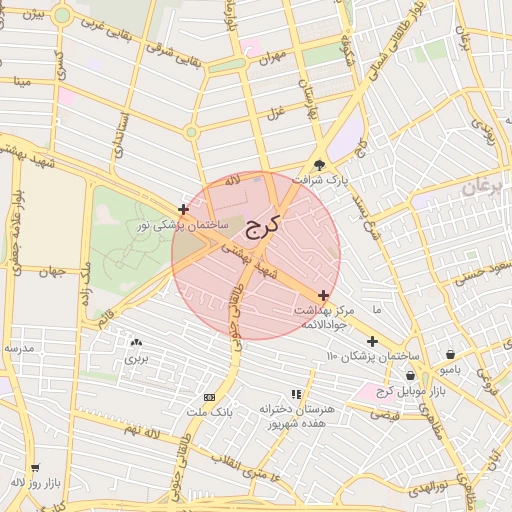The image size is (512, 512).
Task: Select the school icon above هنرستان دخترانه
Action: point(296,394)
